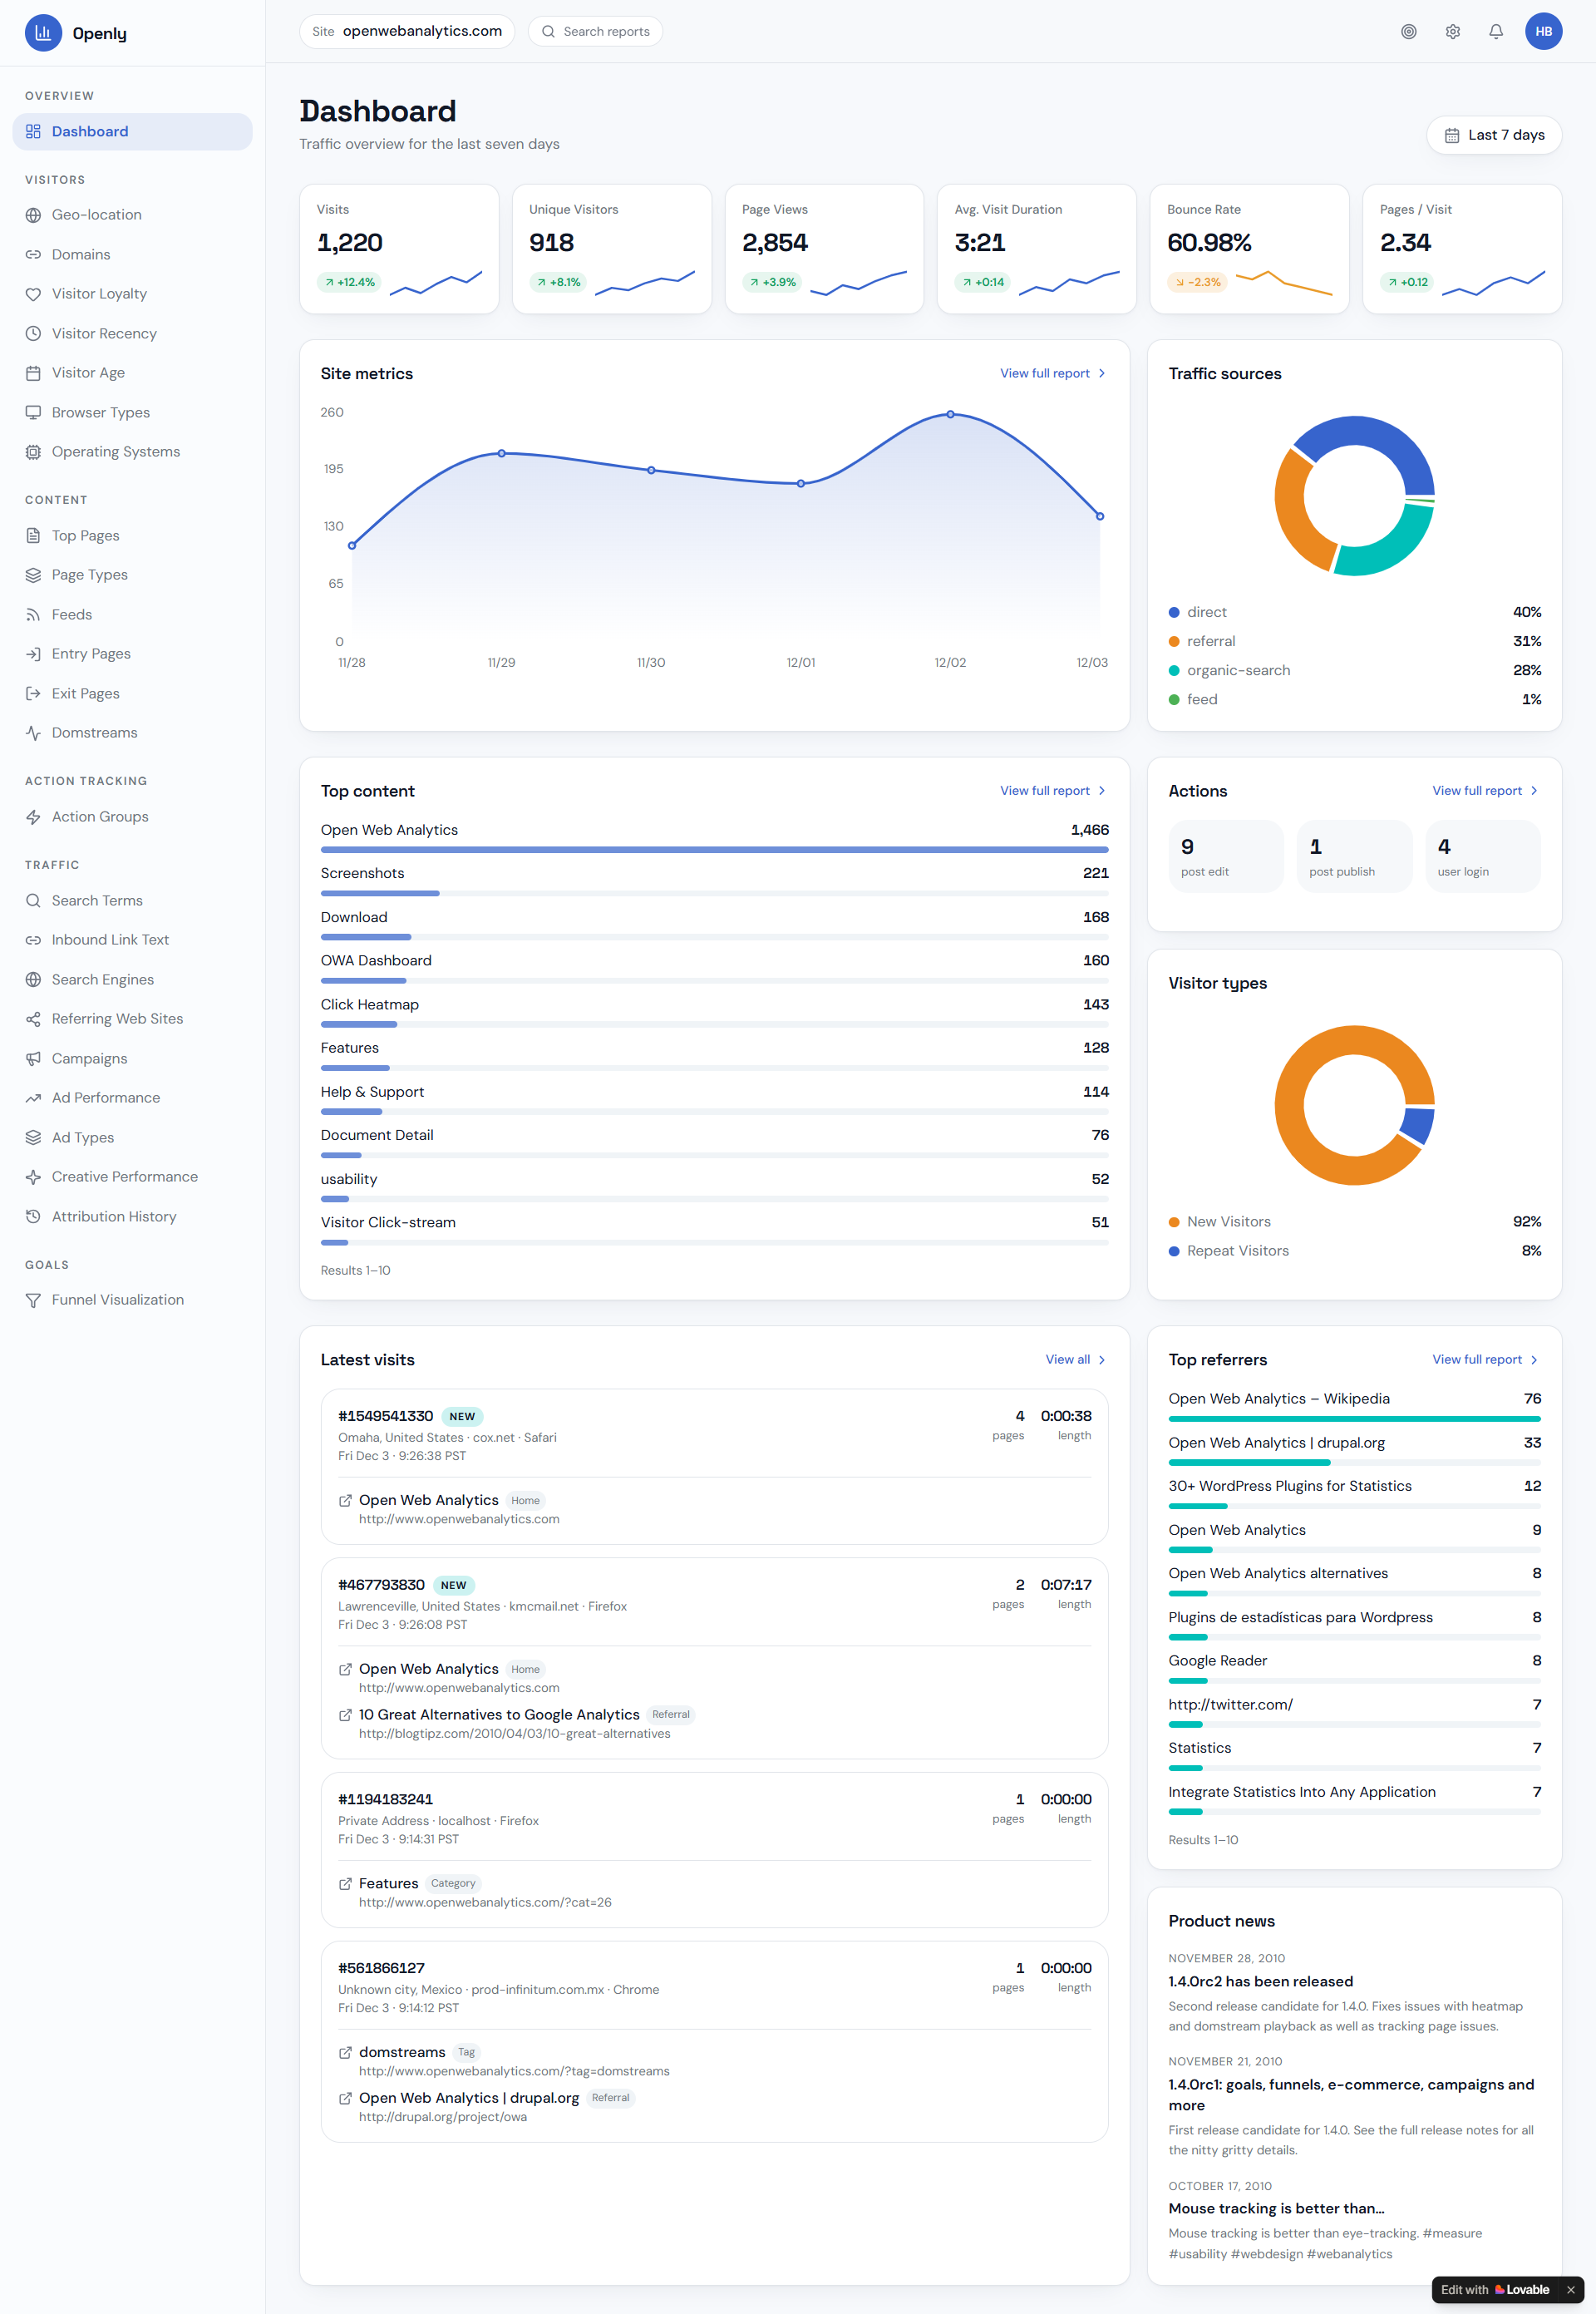Open external link icon for domstreams page
This screenshot has width=1596, height=2314.
tap(345, 2053)
